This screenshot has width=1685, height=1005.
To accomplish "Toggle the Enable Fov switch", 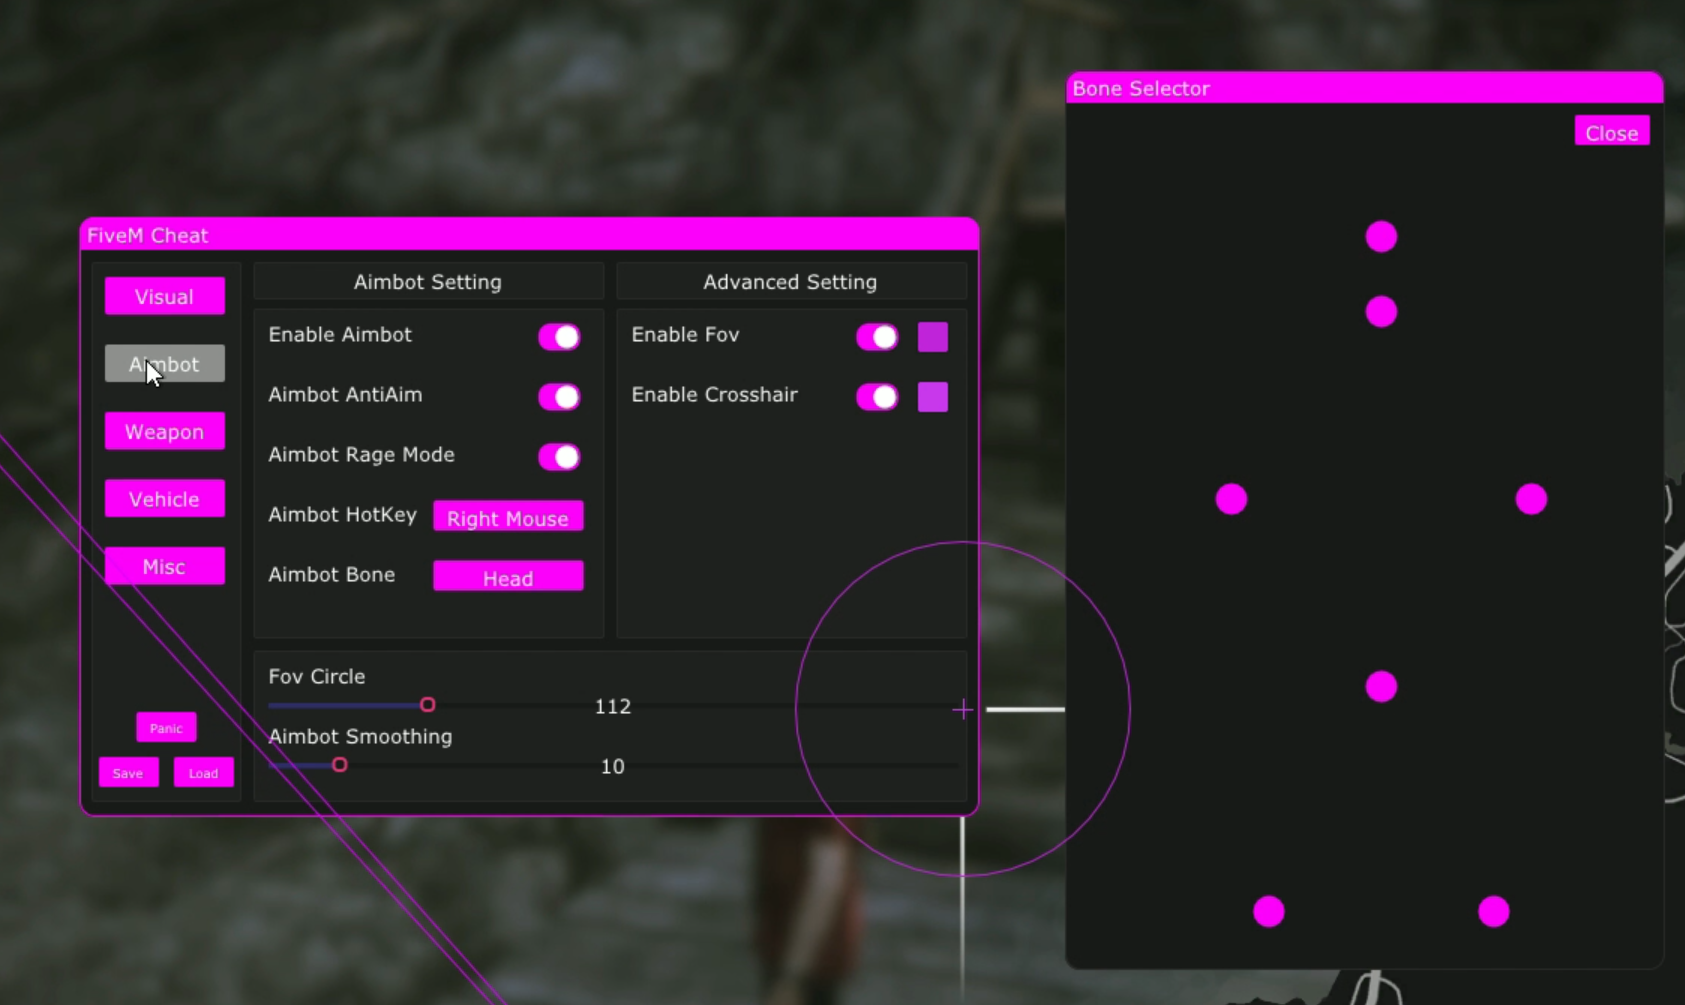I will (877, 337).
